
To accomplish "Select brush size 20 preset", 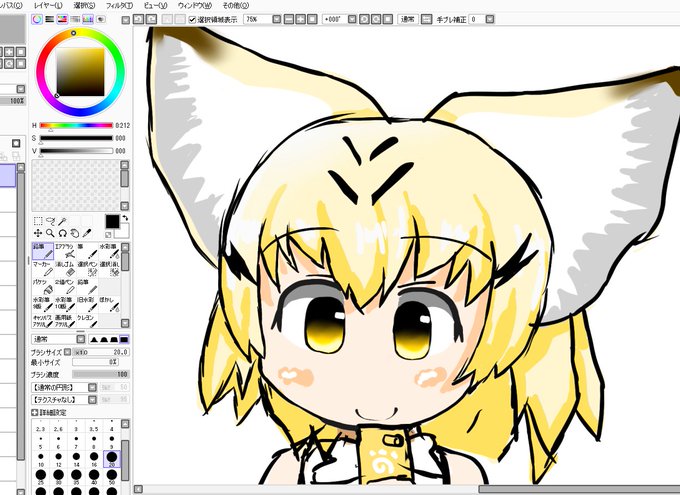I will tap(111, 458).
